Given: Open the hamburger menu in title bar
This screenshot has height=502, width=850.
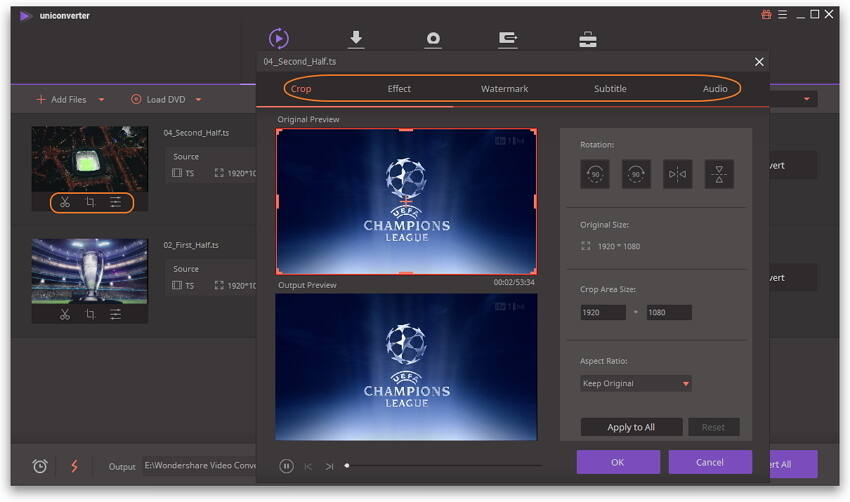Looking at the screenshot, I should (x=782, y=15).
